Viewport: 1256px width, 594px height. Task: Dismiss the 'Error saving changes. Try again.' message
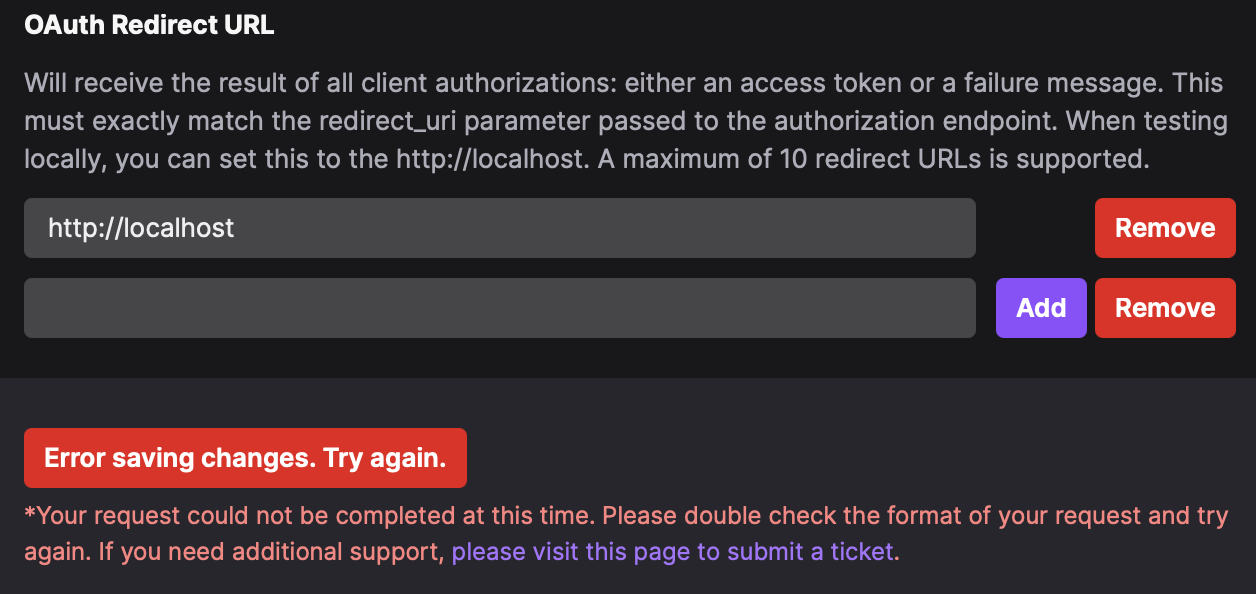pos(245,457)
